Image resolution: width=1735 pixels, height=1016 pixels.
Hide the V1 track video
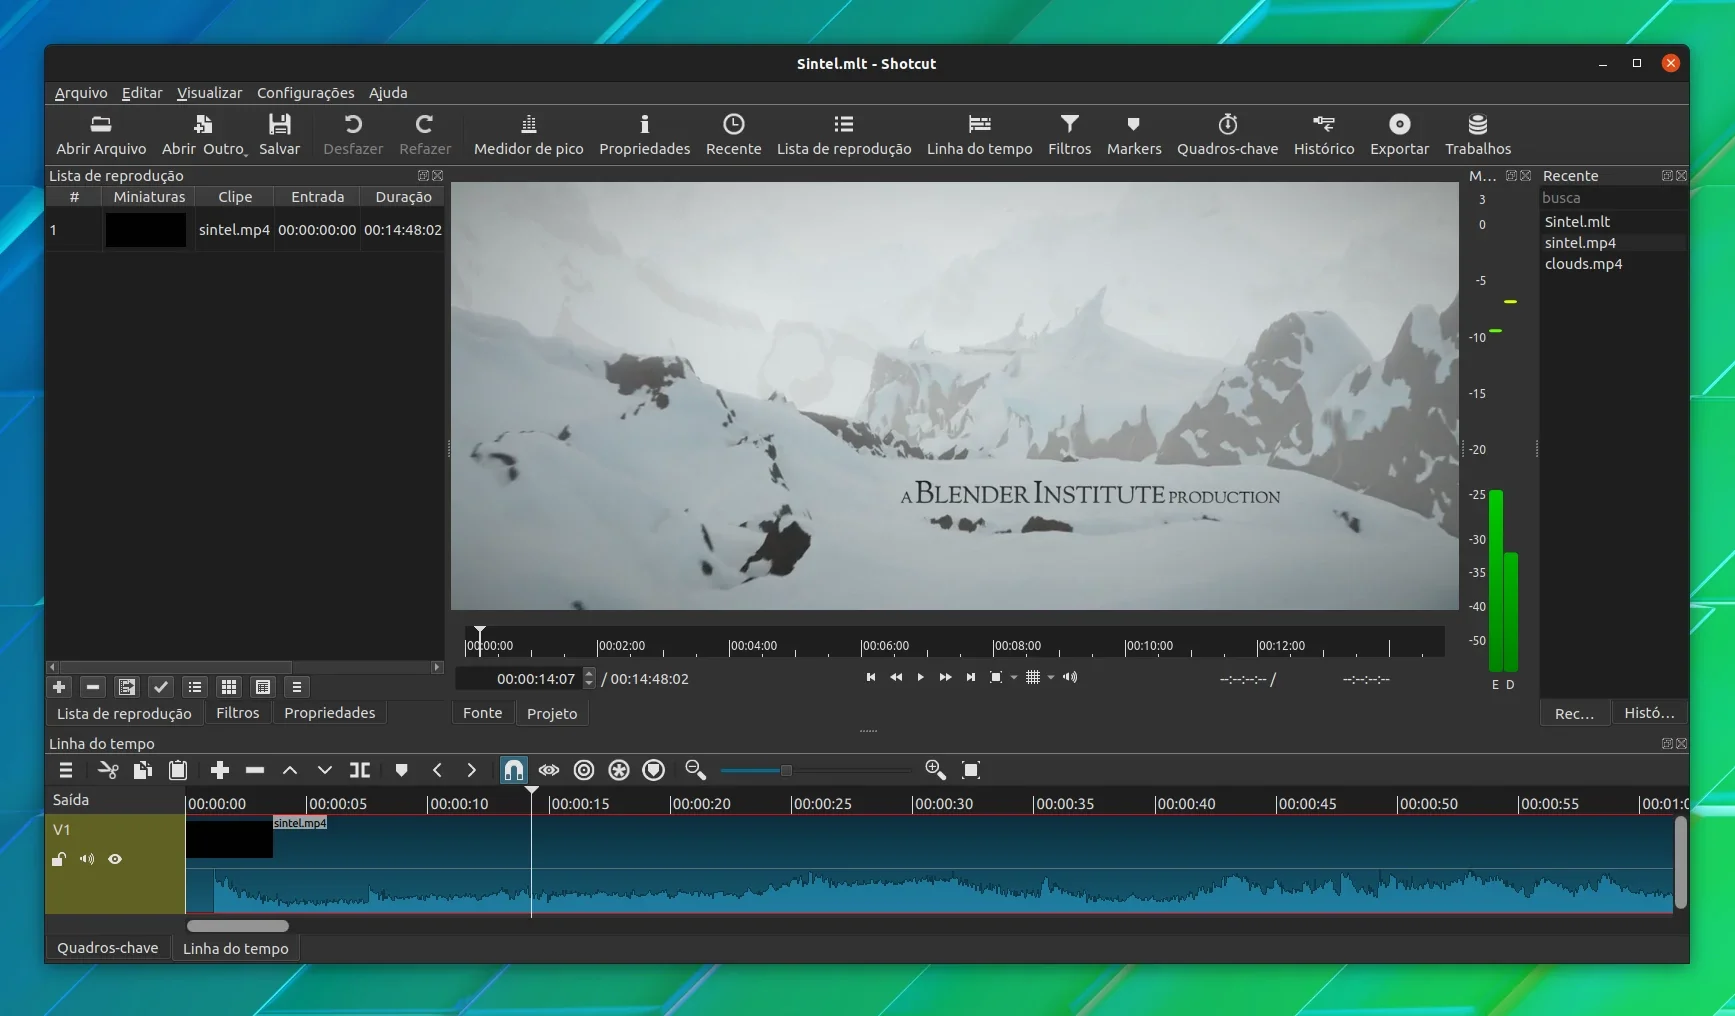(115, 859)
